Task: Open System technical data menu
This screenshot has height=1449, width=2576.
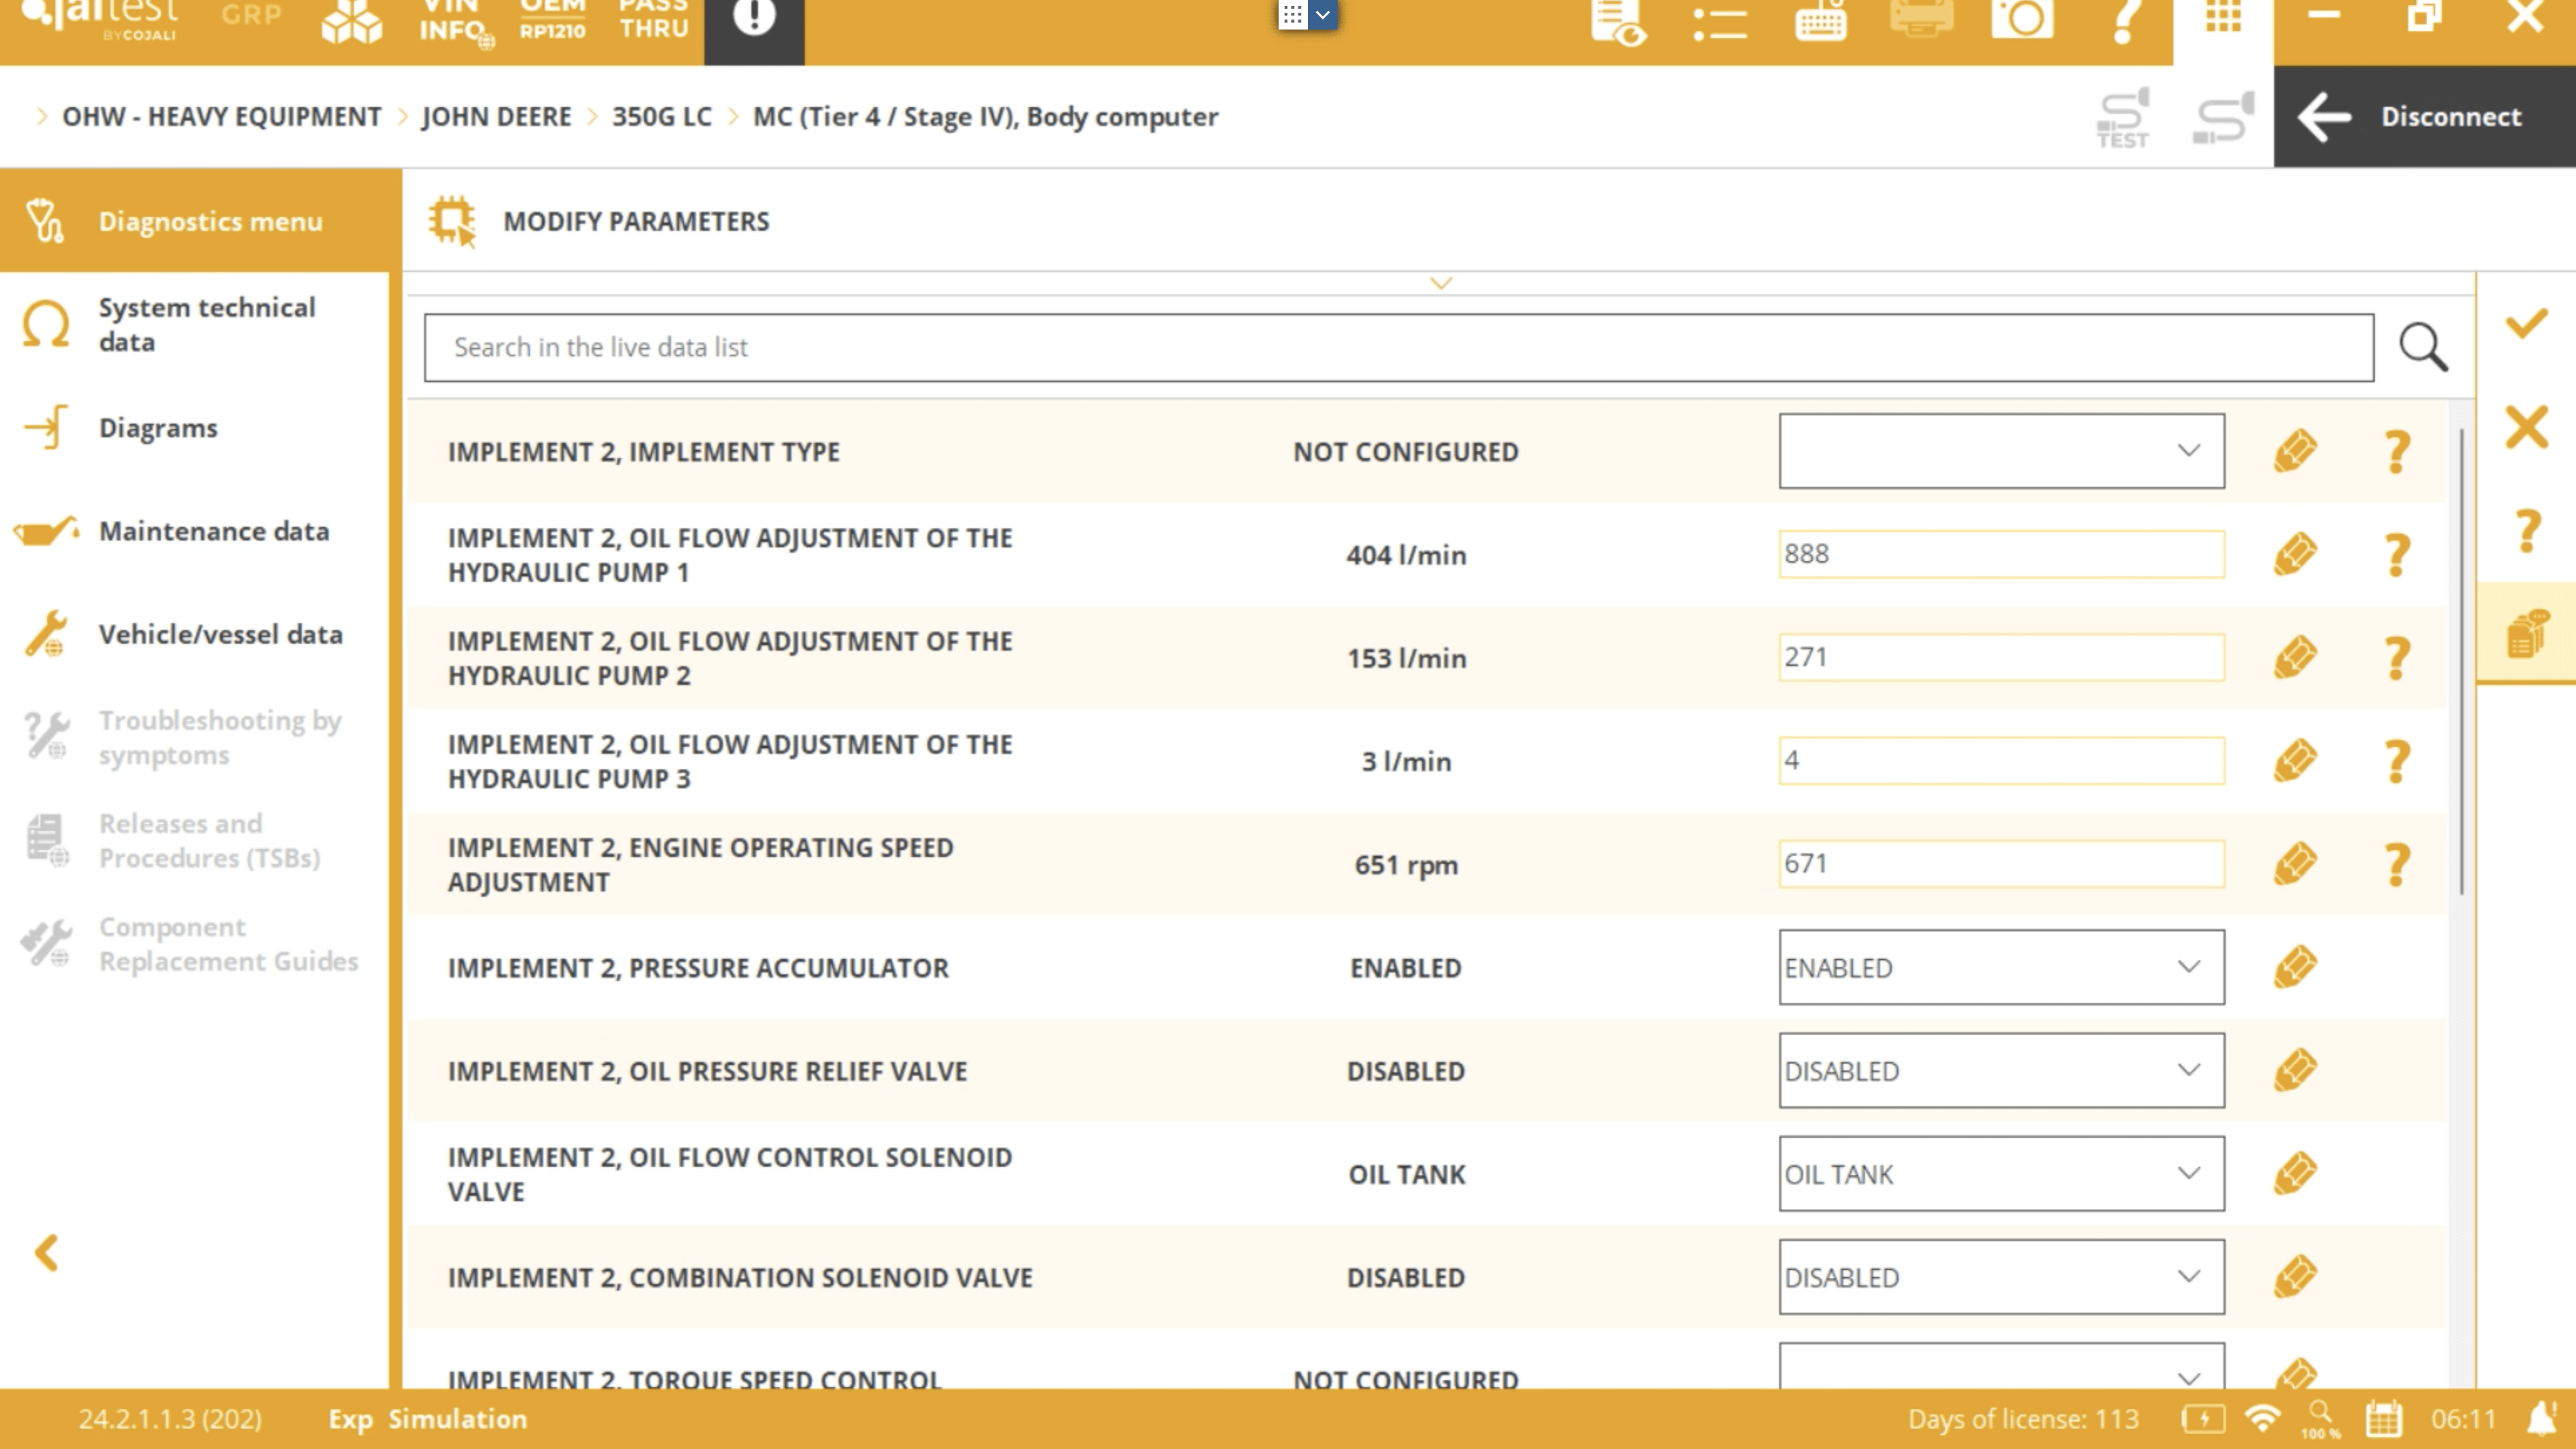Action: coord(206,324)
